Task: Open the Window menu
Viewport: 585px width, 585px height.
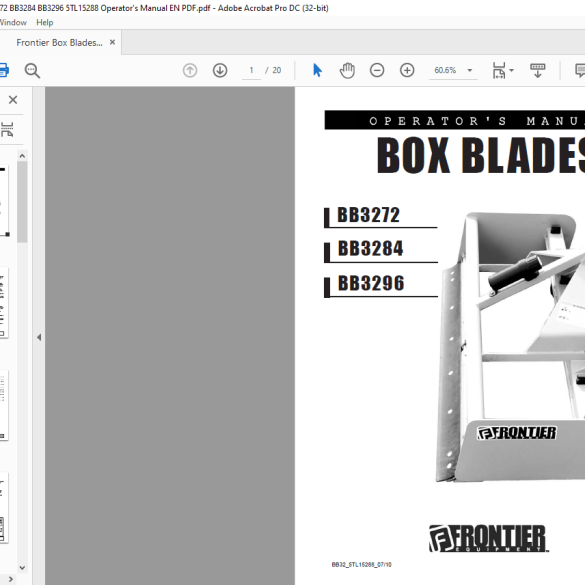Action: tap(13, 22)
